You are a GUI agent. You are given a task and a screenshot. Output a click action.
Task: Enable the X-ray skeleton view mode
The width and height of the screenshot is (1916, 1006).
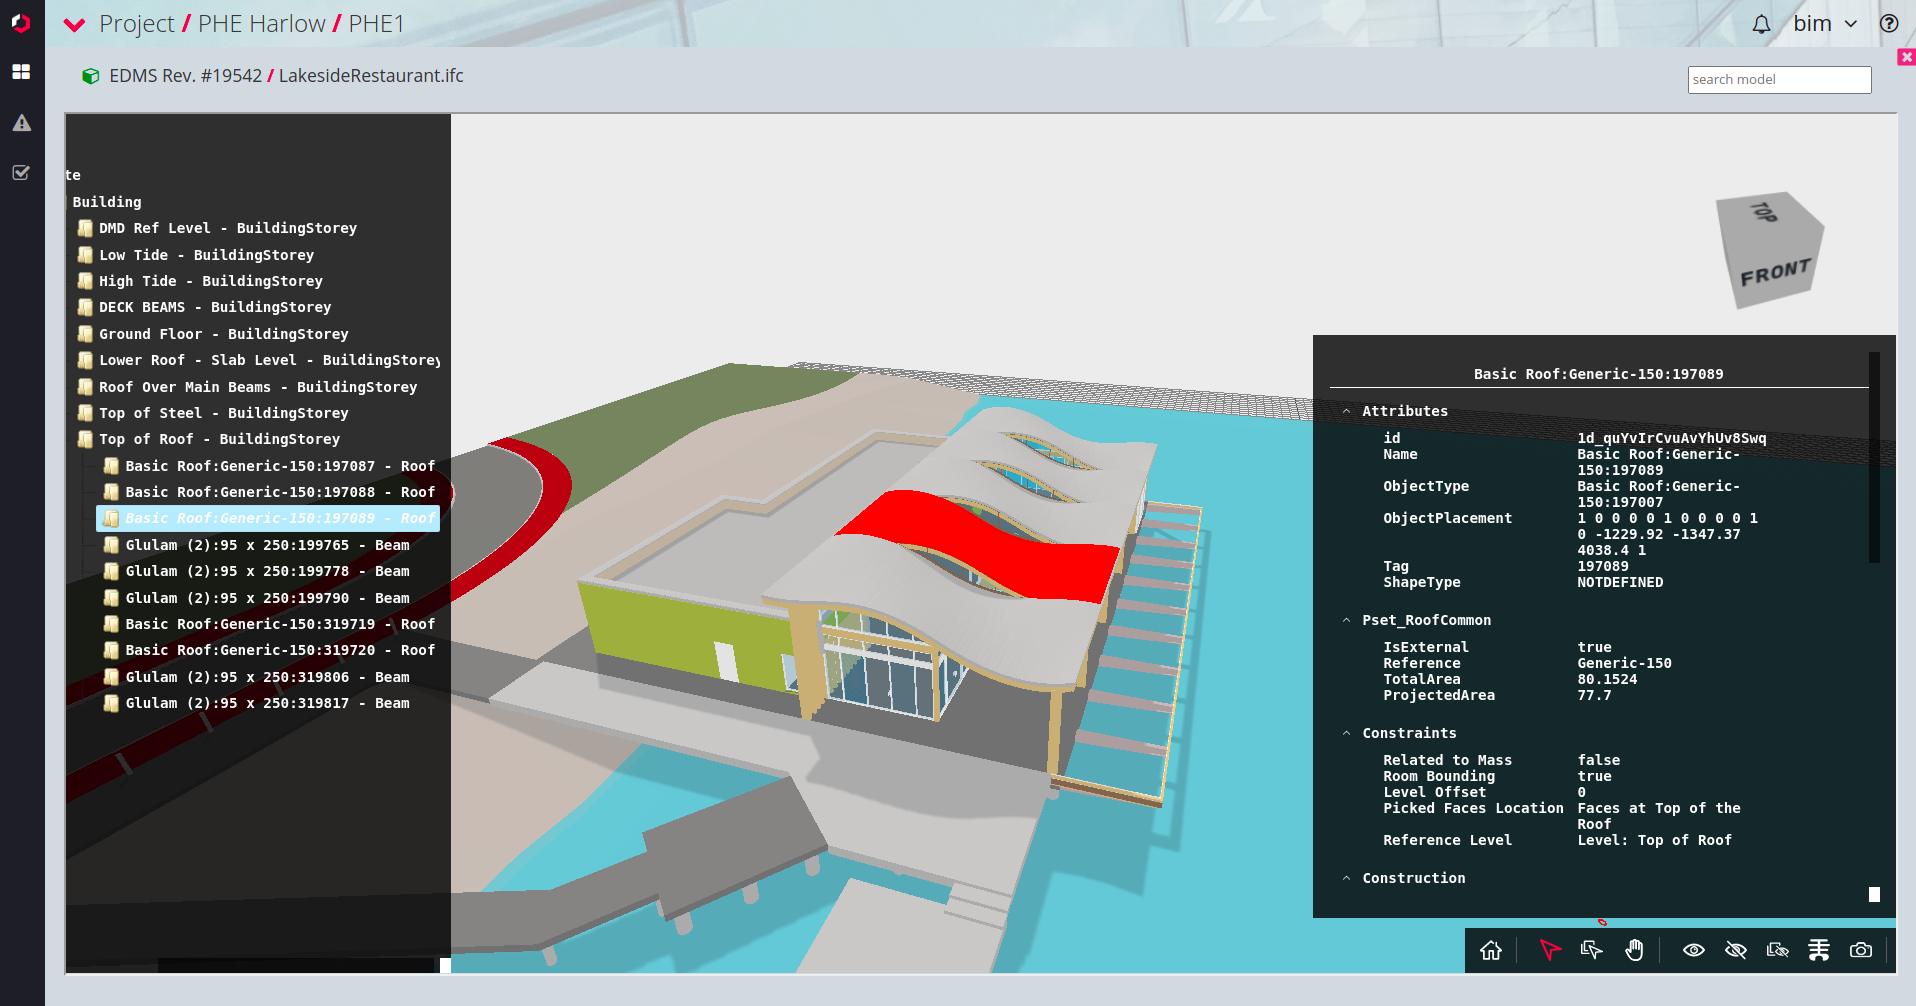[x=1818, y=950]
